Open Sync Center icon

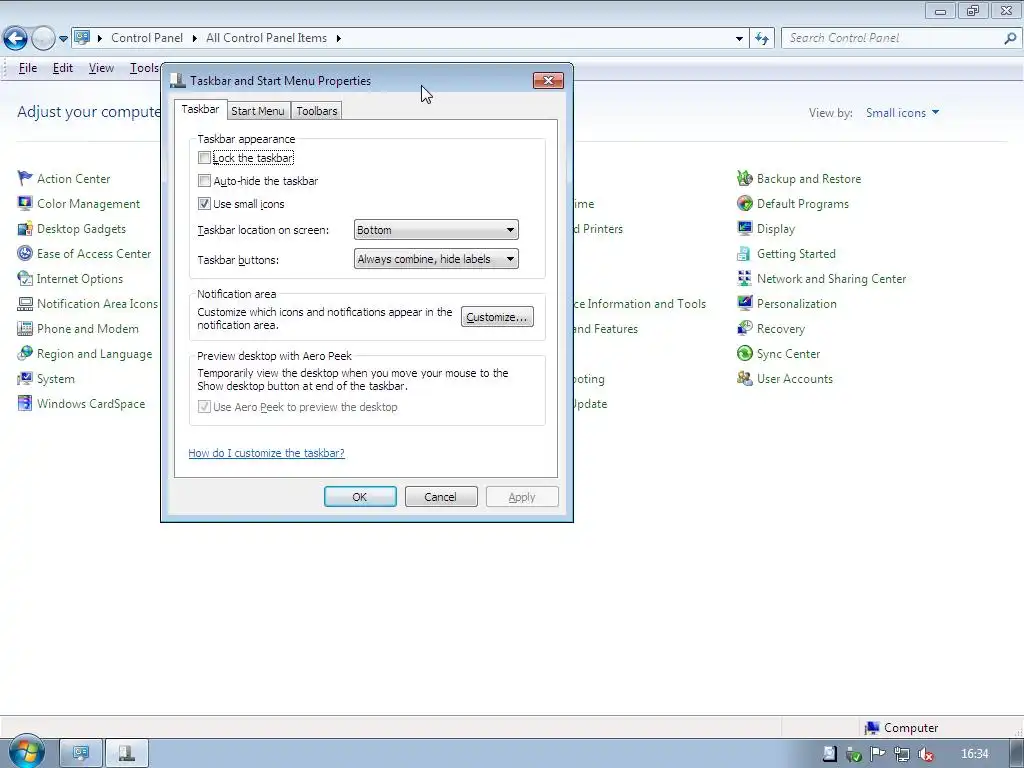click(744, 353)
